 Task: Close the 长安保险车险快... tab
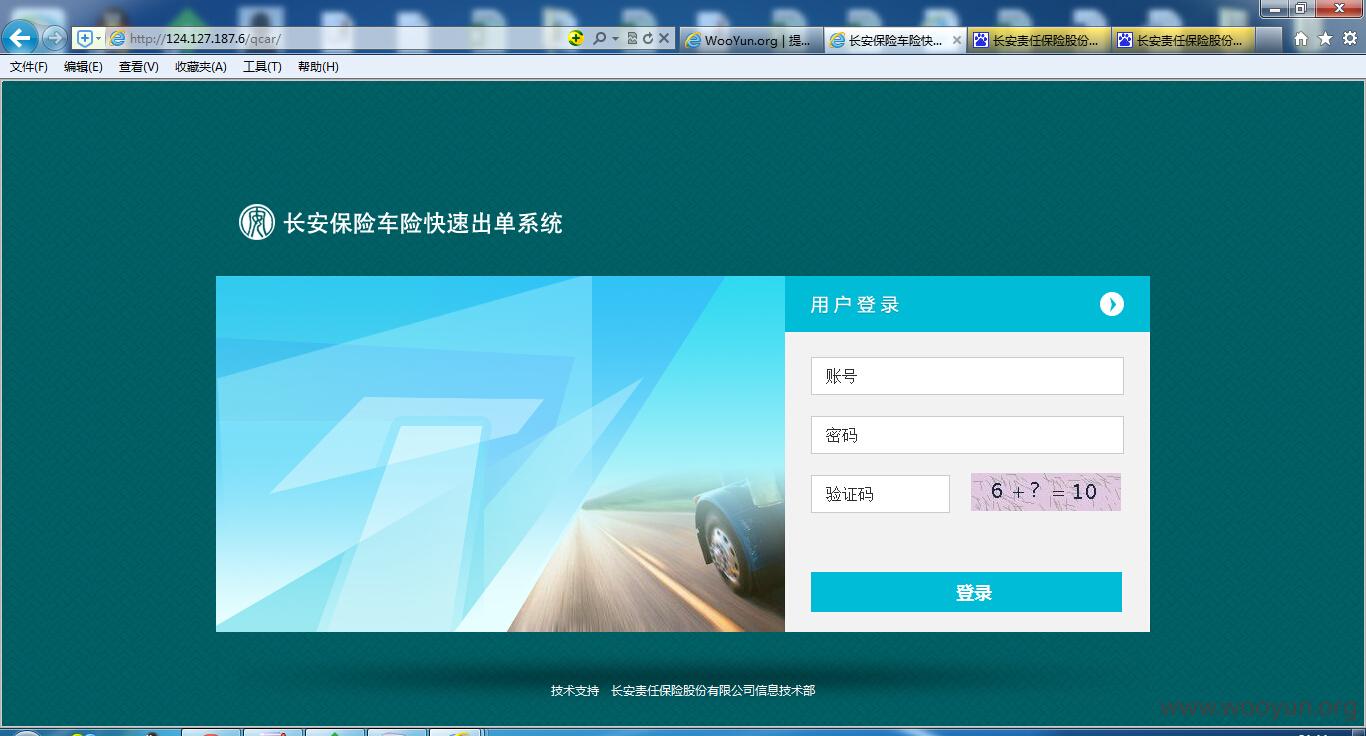point(957,40)
